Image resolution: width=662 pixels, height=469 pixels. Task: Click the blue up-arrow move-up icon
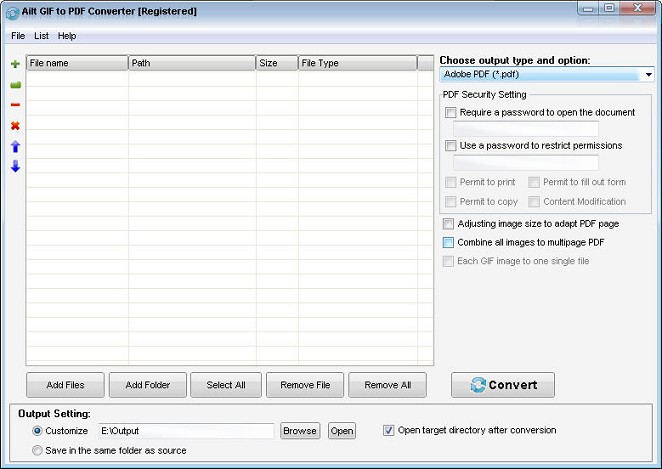[16, 146]
